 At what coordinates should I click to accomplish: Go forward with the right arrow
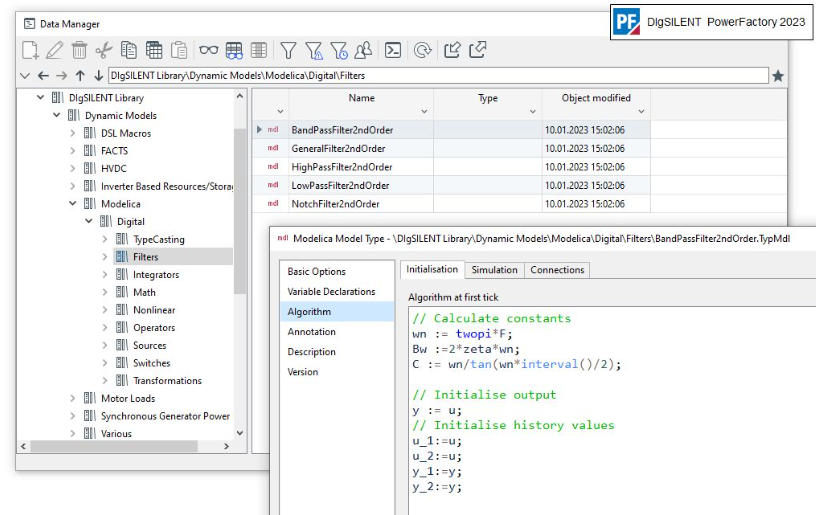(61, 76)
